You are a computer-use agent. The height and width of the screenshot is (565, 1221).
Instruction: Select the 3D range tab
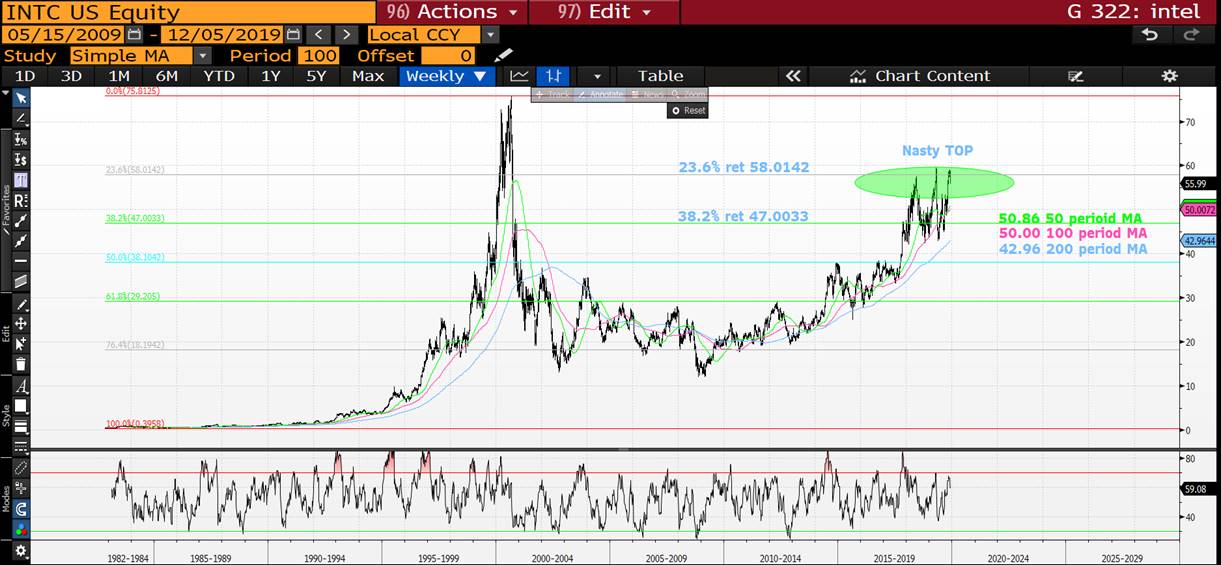tap(71, 76)
